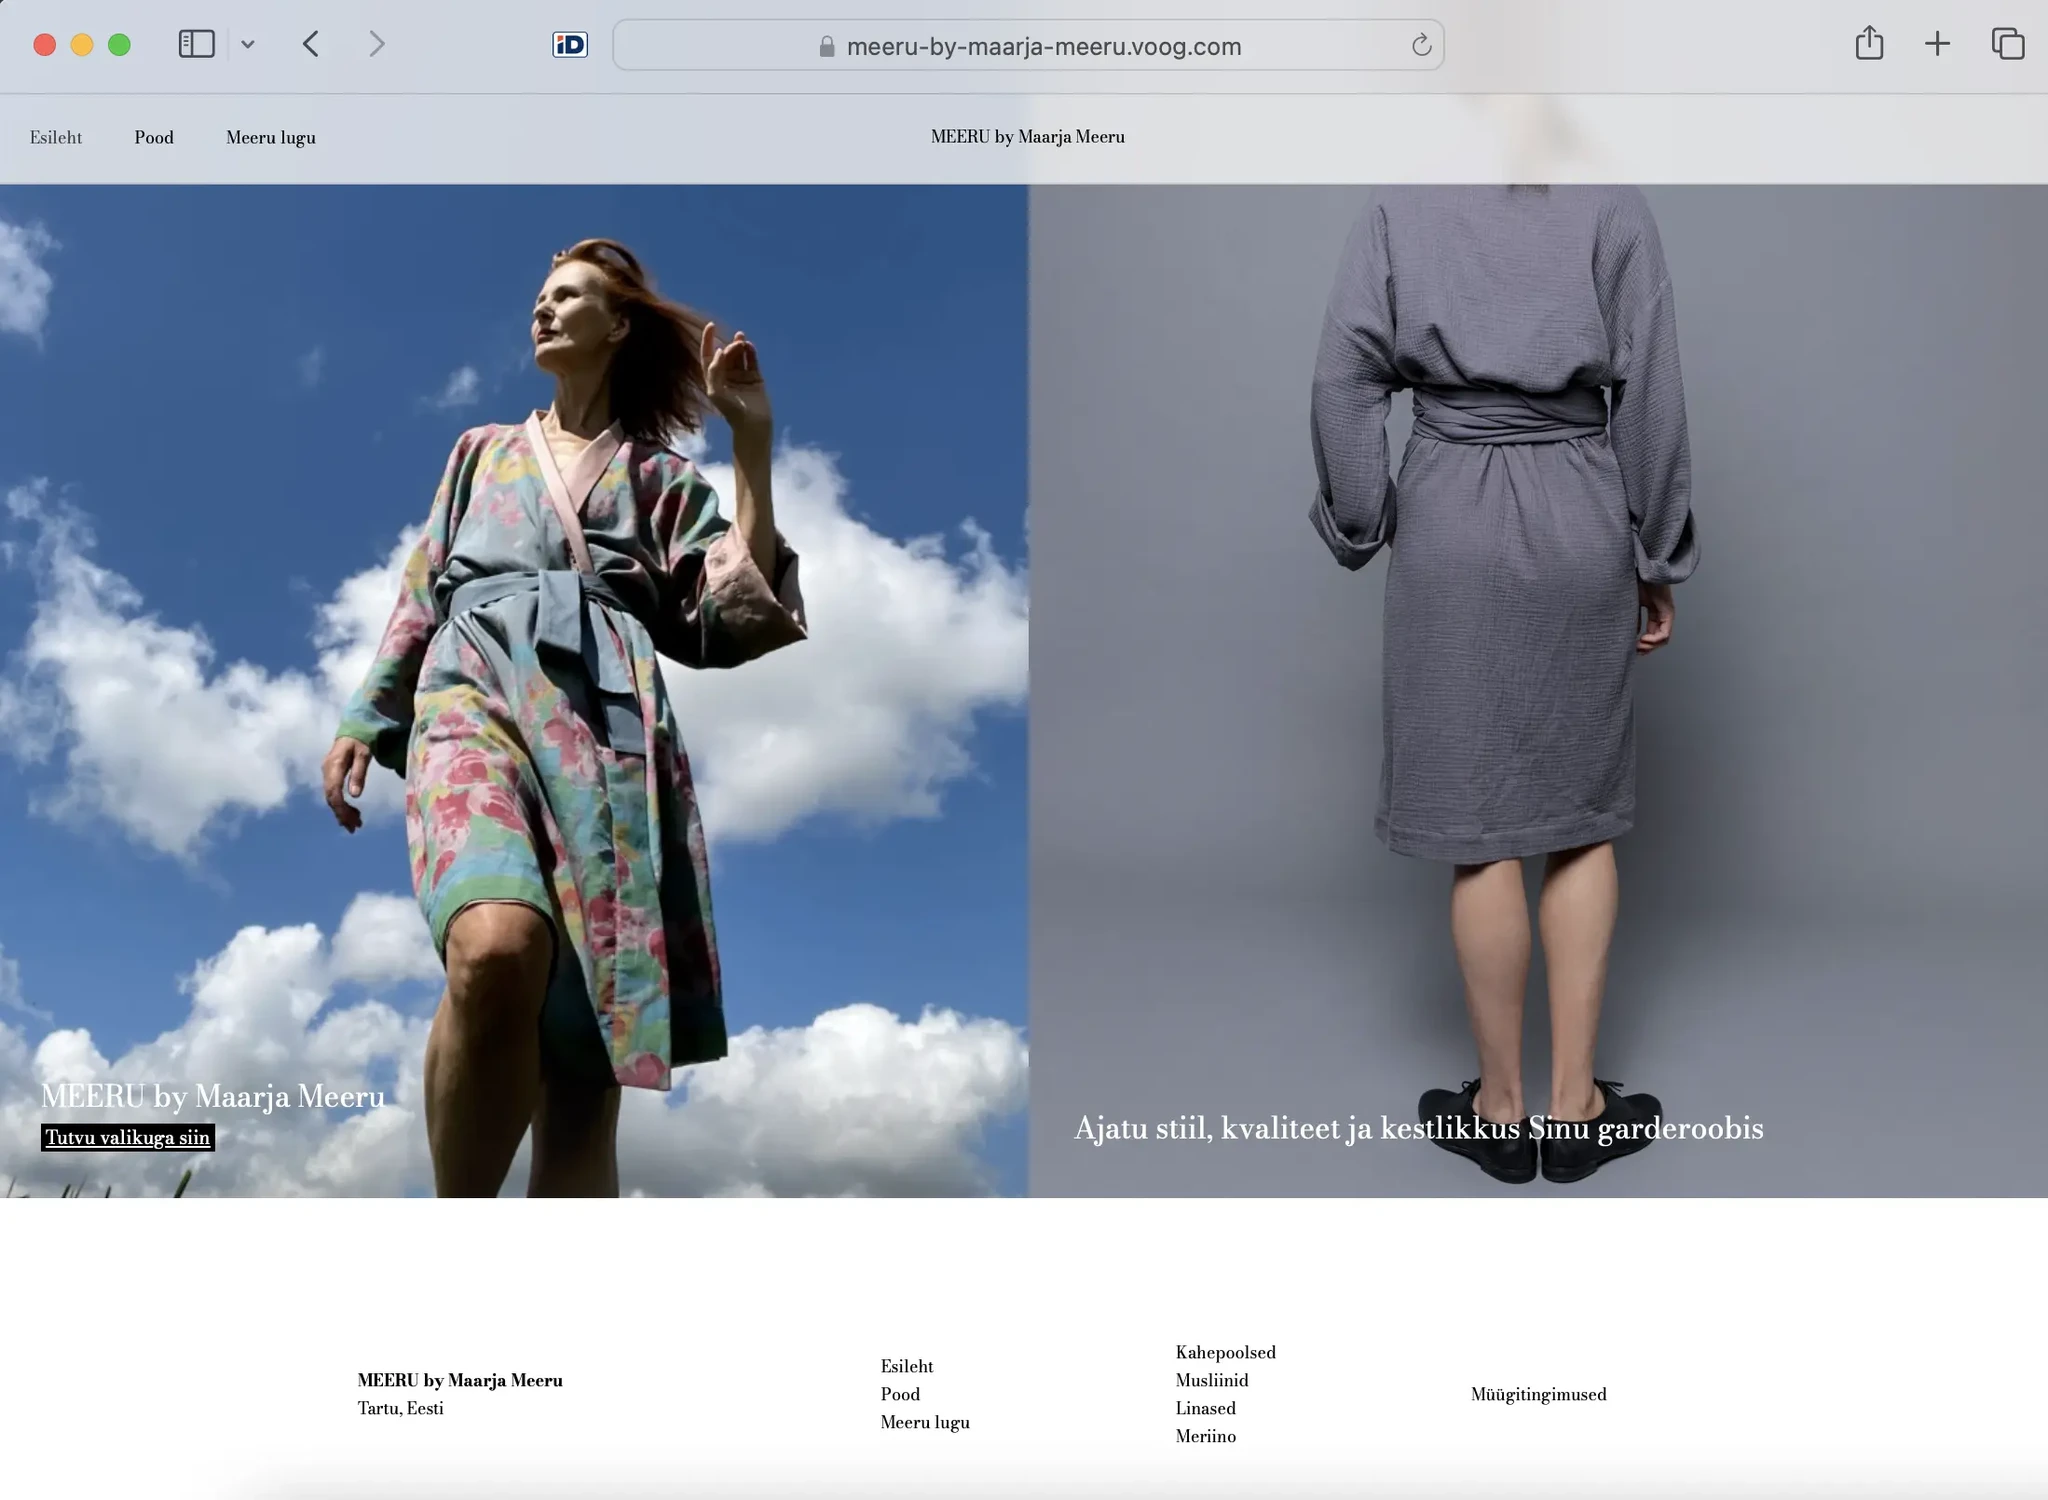The image size is (2048, 1500).
Task: Open the Share menu icon
Action: point(1869,44)
